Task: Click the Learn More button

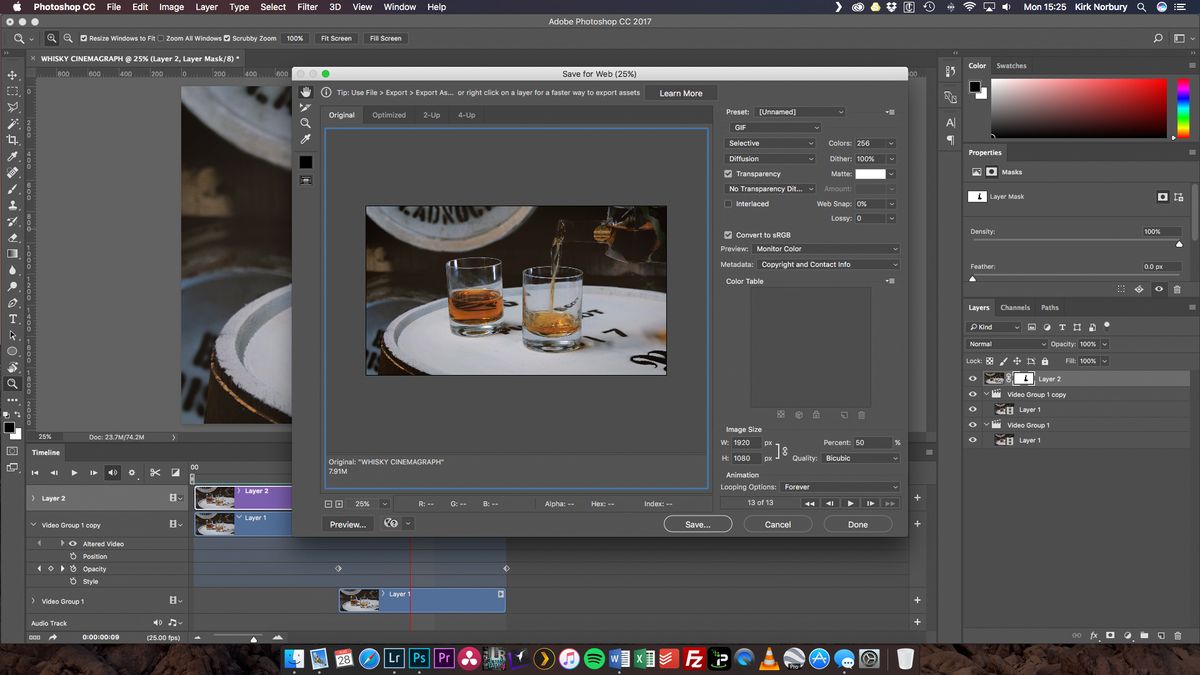Action: coord(680,92)
